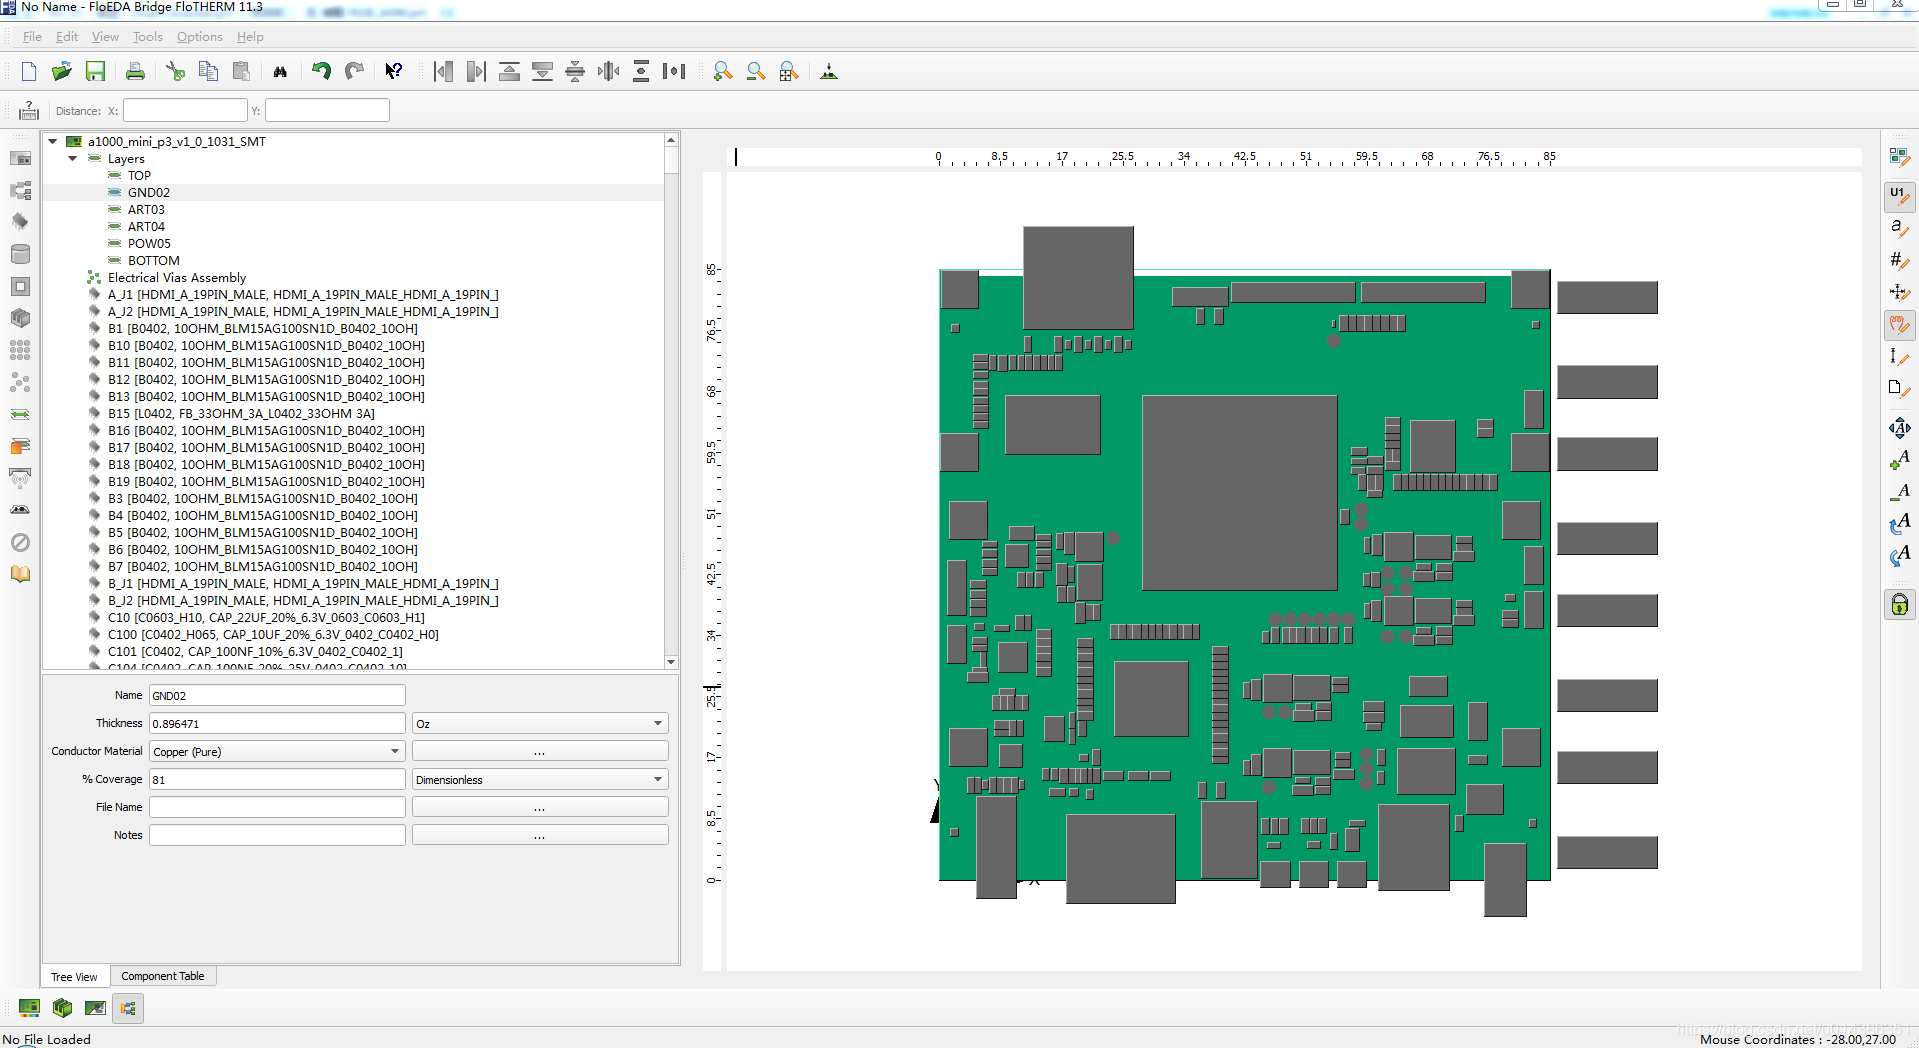Screen dimensions: 1919x1048
Task: Collapse the Layers tree node
Action: pos(73,158)
